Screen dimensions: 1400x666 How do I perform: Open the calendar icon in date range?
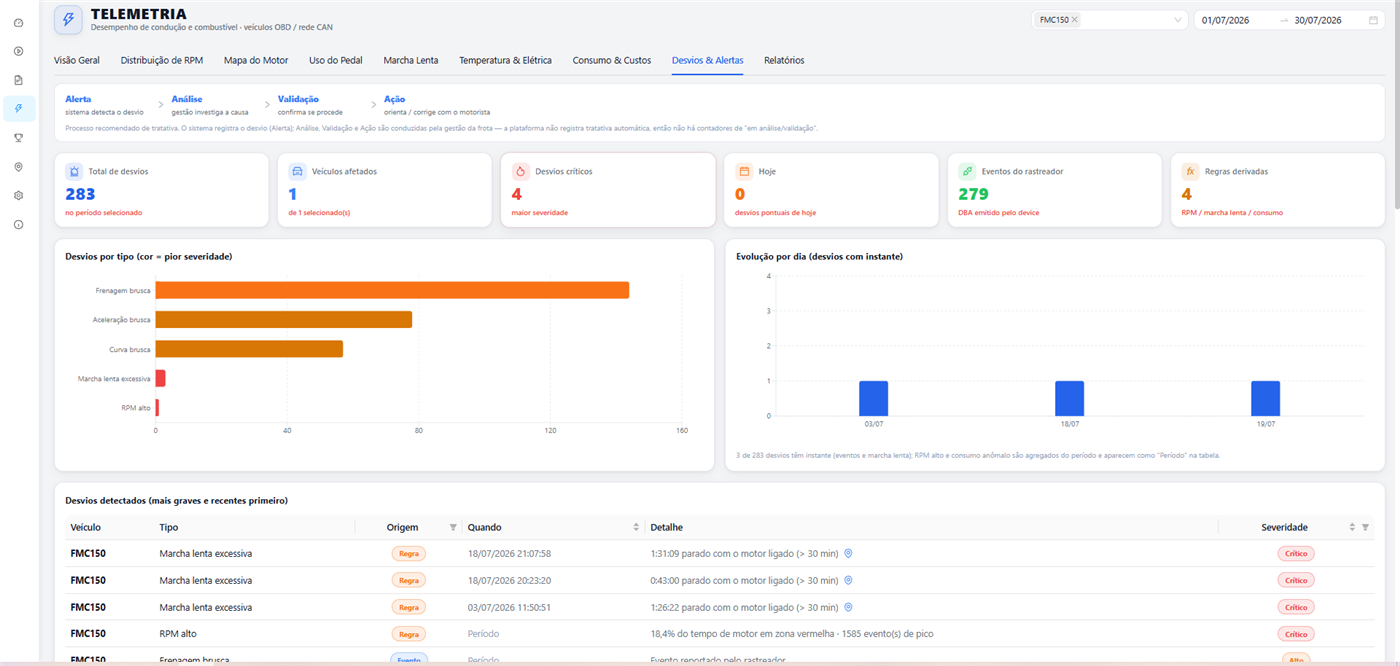coord(1373,20)
